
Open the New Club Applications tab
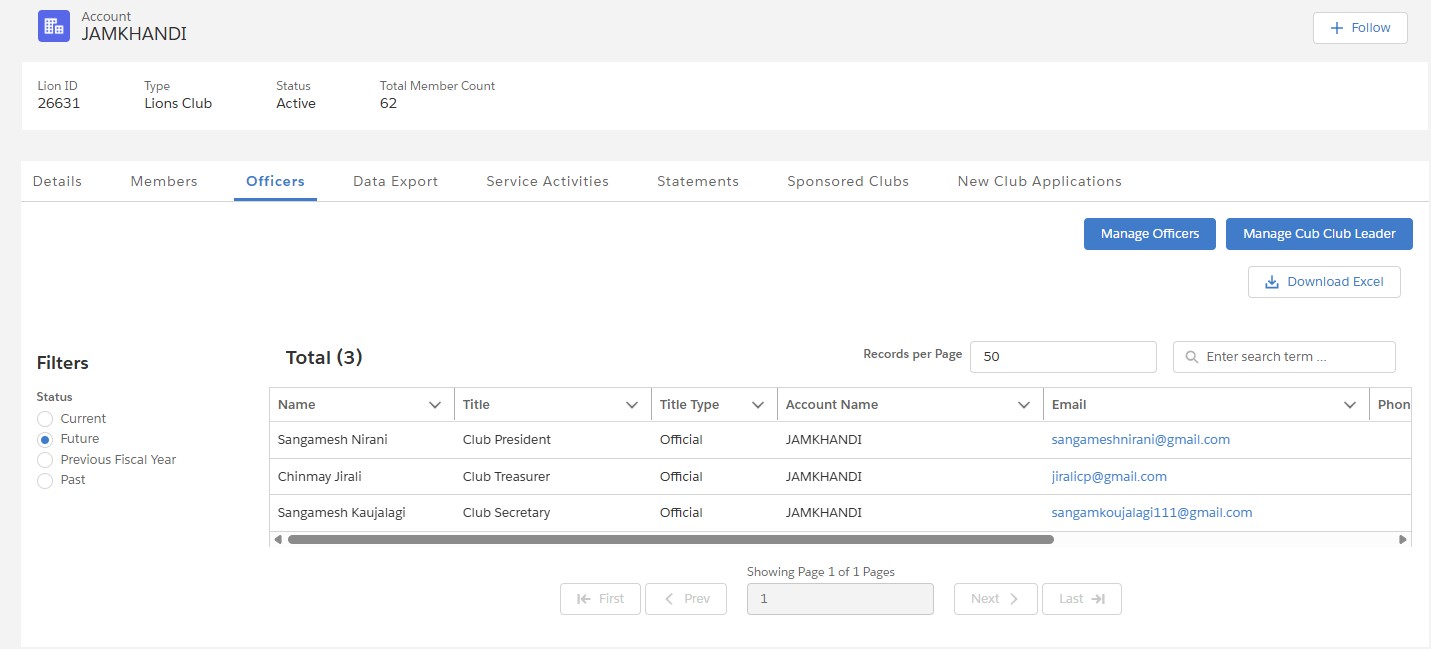click(x=1040, y=181)
